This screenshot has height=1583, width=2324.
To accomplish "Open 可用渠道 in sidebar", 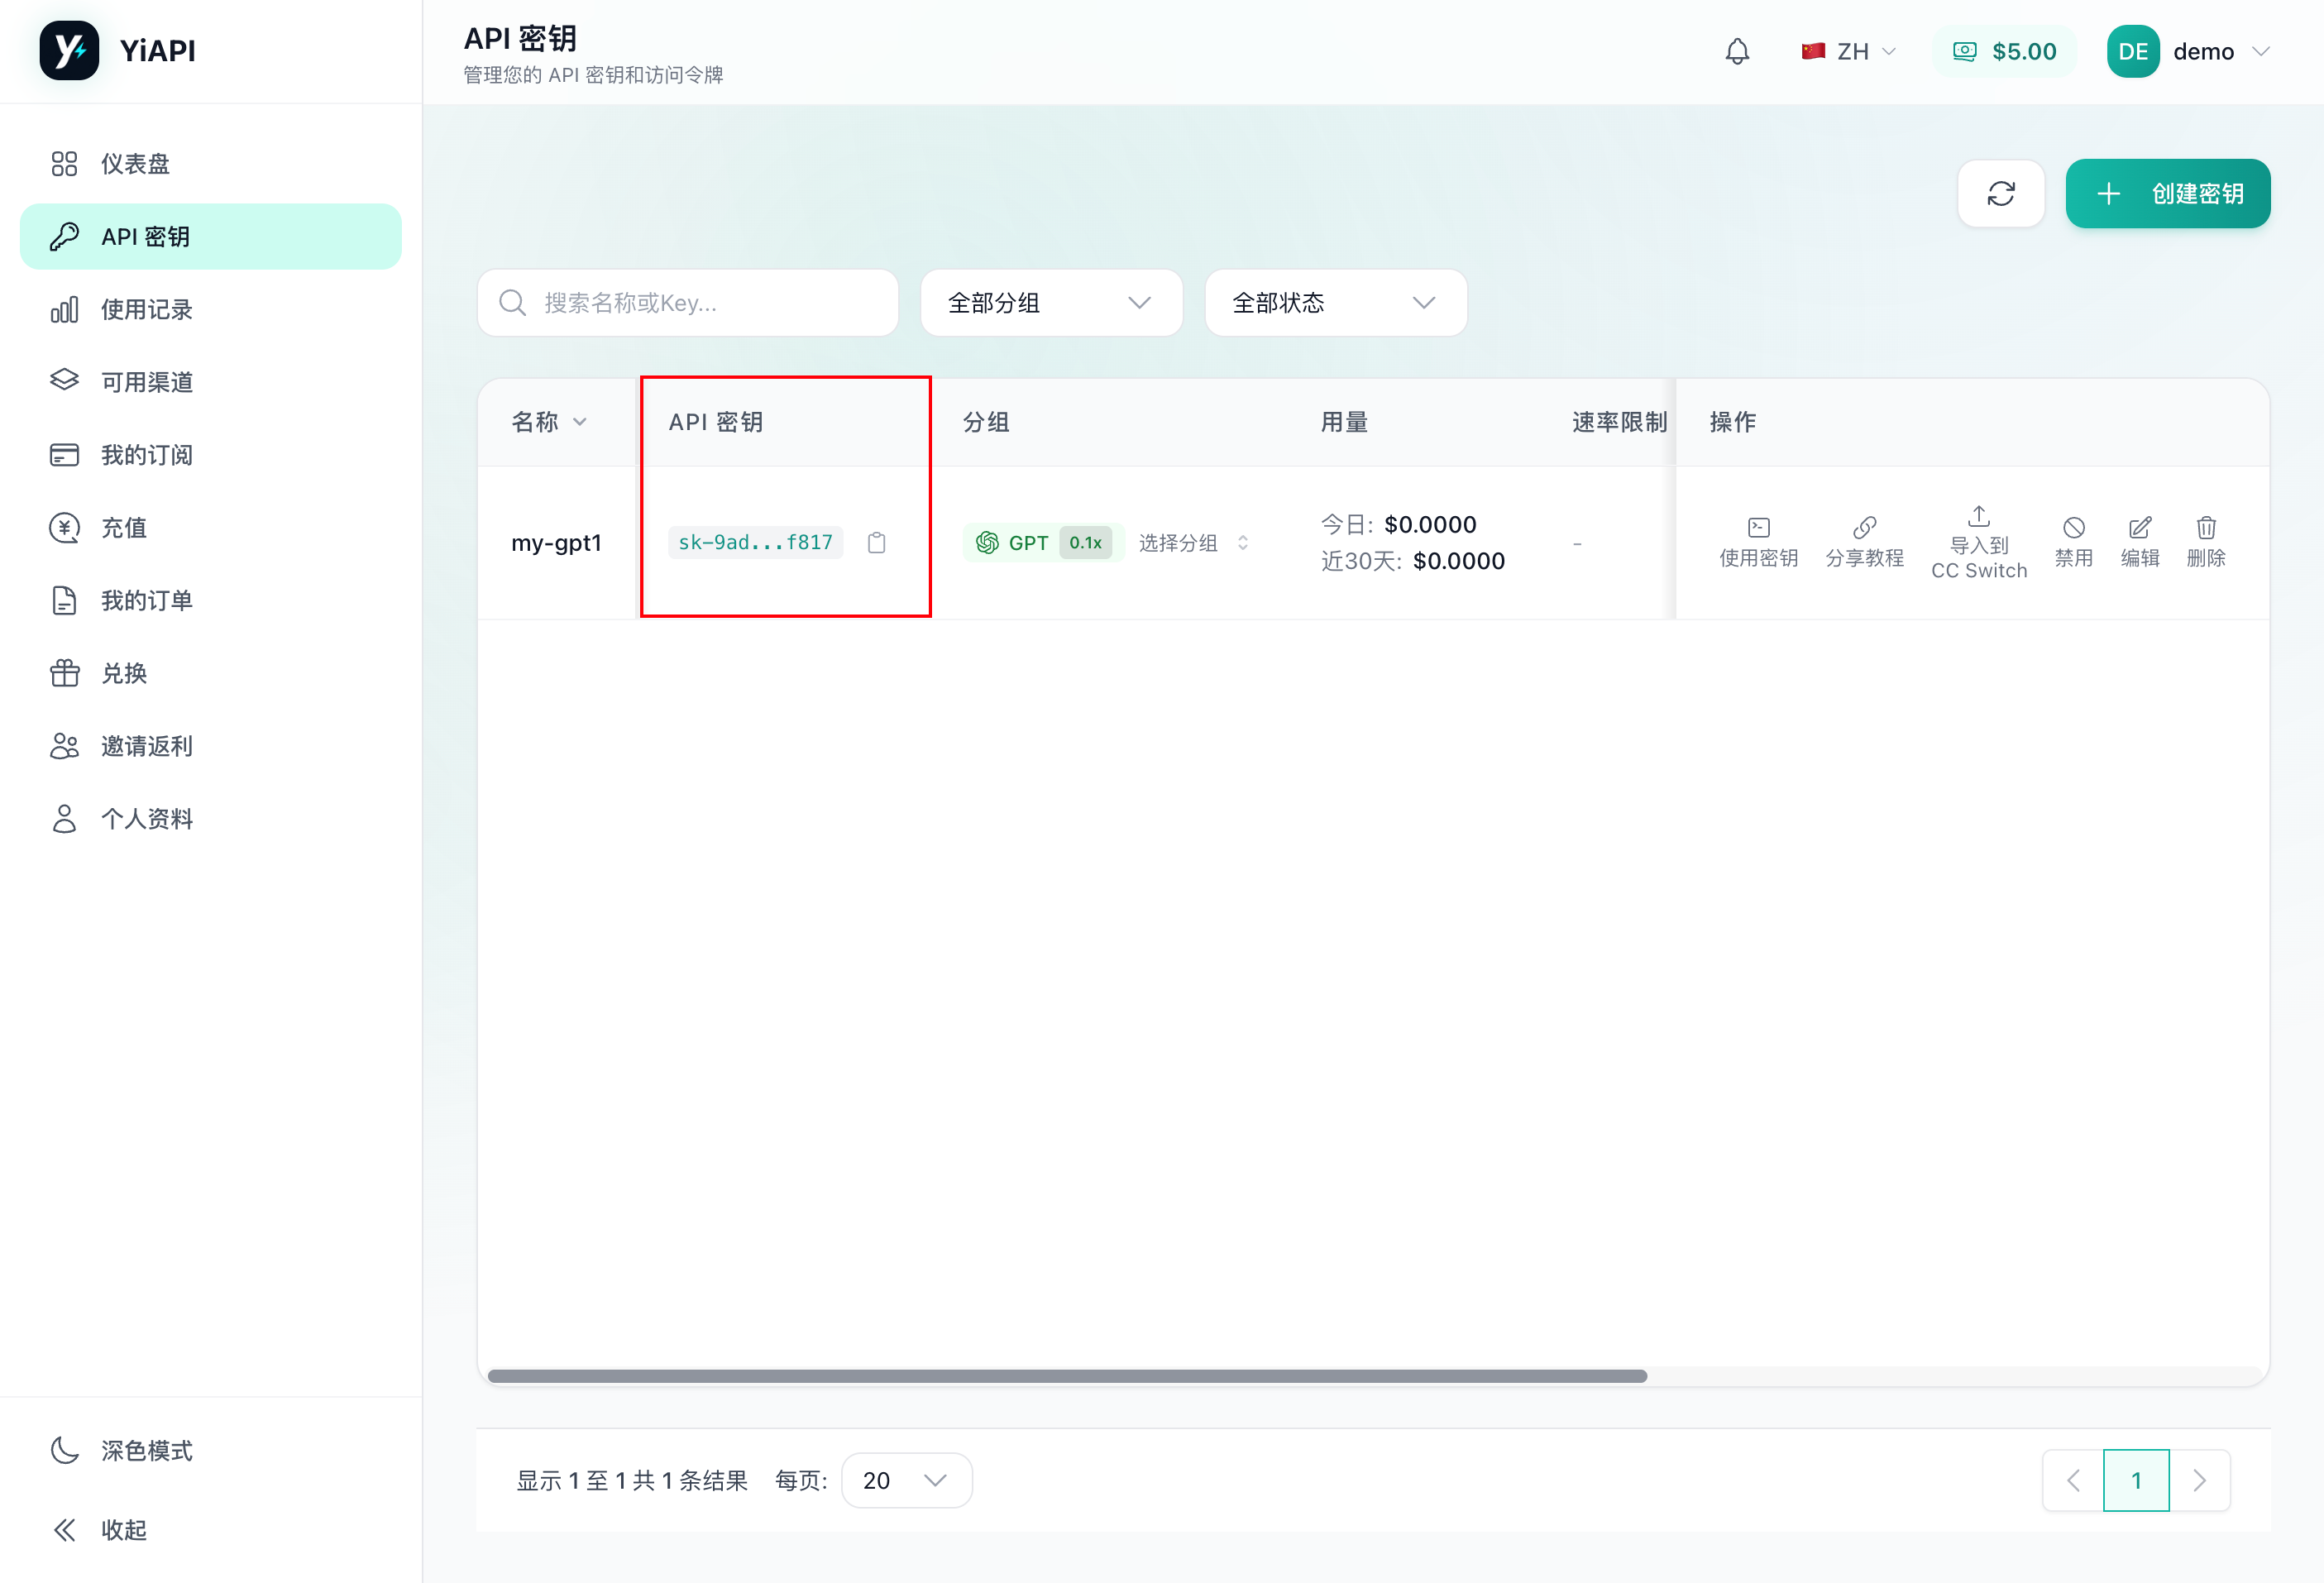I will (x=210, y=382).
